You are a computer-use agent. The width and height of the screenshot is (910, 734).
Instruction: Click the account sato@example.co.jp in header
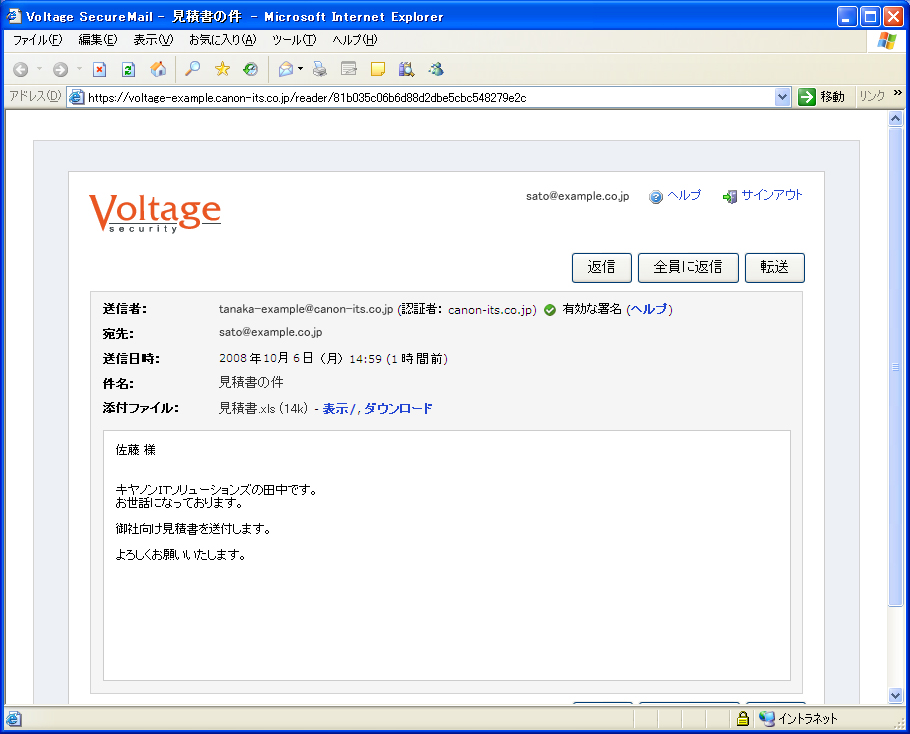tap(577, 196)
